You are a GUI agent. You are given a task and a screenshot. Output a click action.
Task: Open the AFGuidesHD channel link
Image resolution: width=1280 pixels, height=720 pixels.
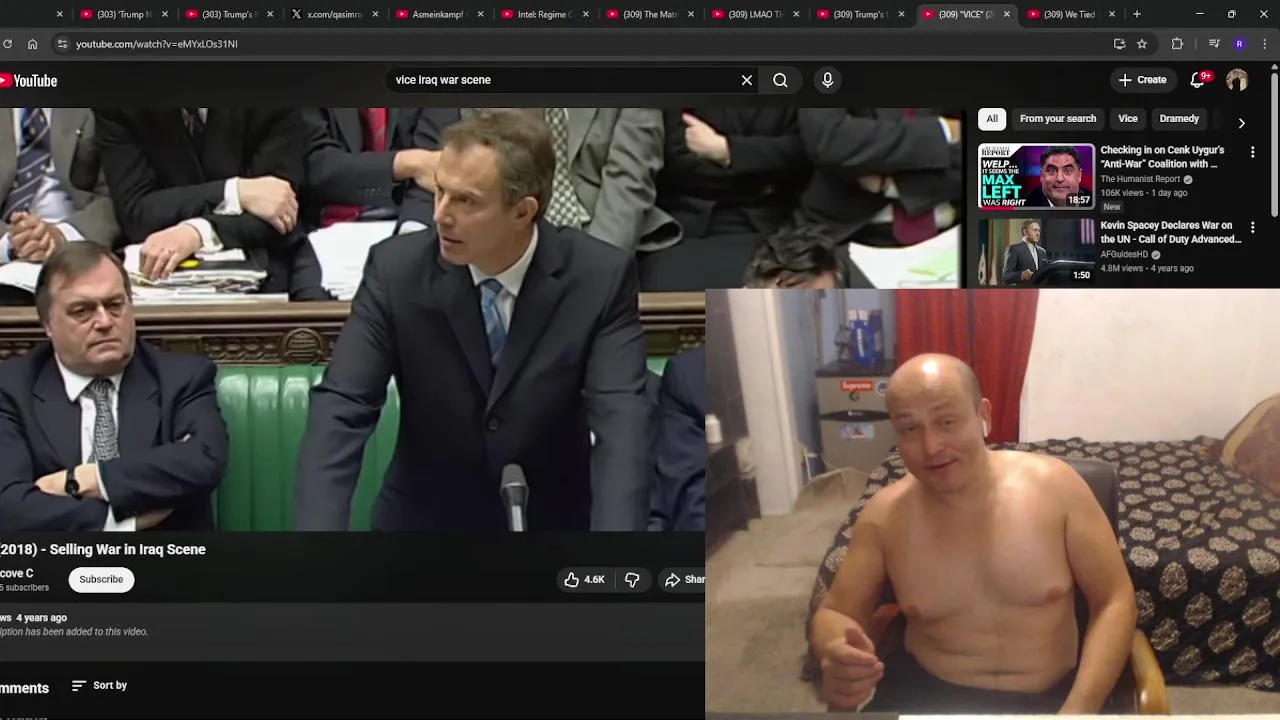pos(1124,254)
